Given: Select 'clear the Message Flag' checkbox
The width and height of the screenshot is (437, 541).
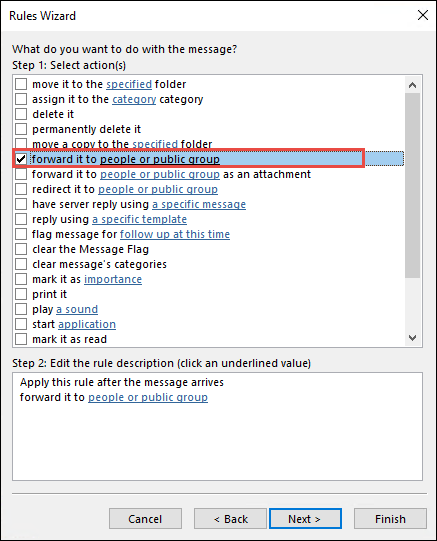Looking at the screenshot, I should (21, 249).
